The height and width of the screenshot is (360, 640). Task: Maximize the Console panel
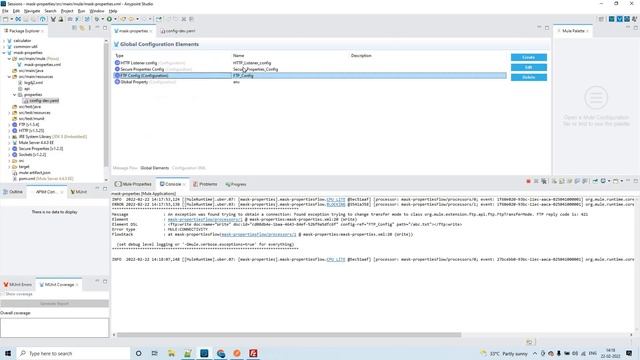pos(636,181)
